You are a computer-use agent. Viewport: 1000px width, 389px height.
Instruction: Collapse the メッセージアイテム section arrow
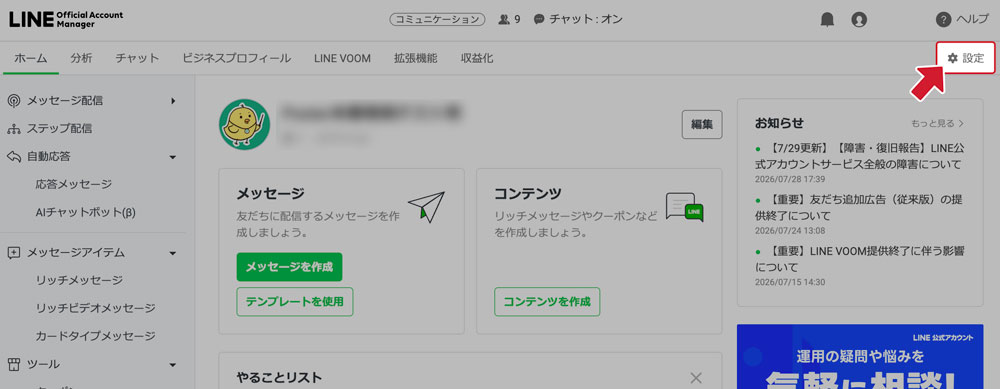point(172,253)
